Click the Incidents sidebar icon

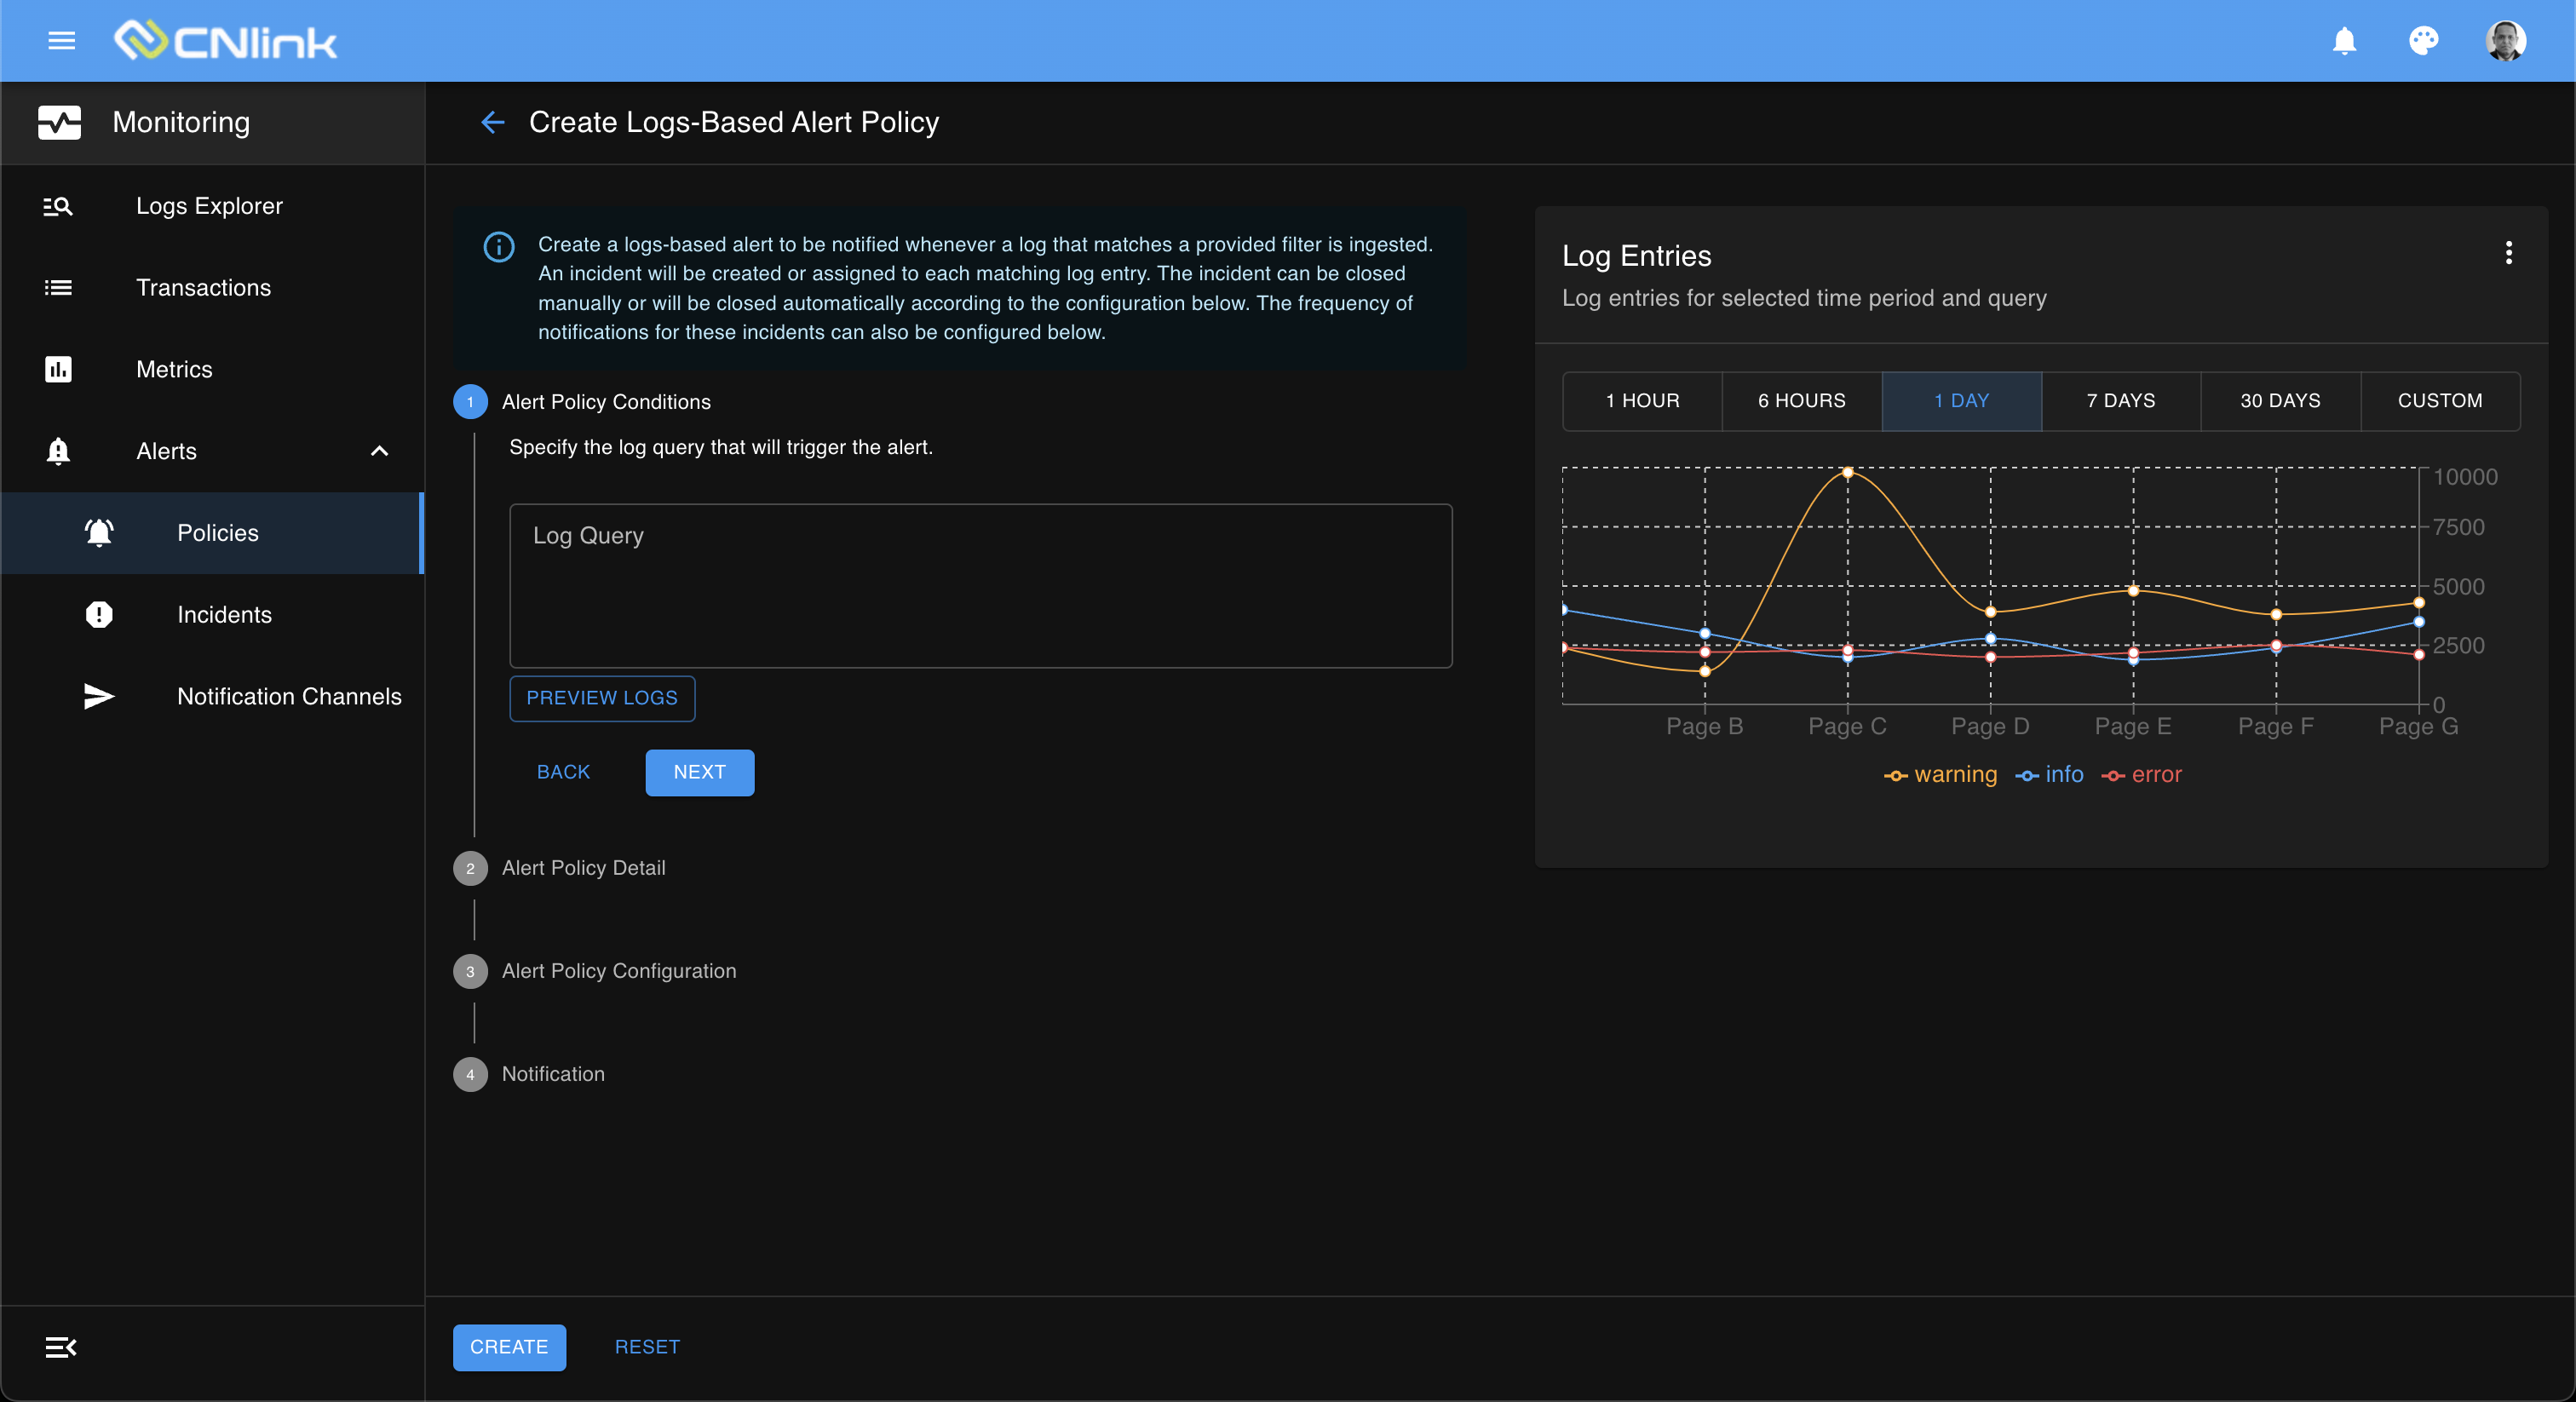tap(101, 613)
